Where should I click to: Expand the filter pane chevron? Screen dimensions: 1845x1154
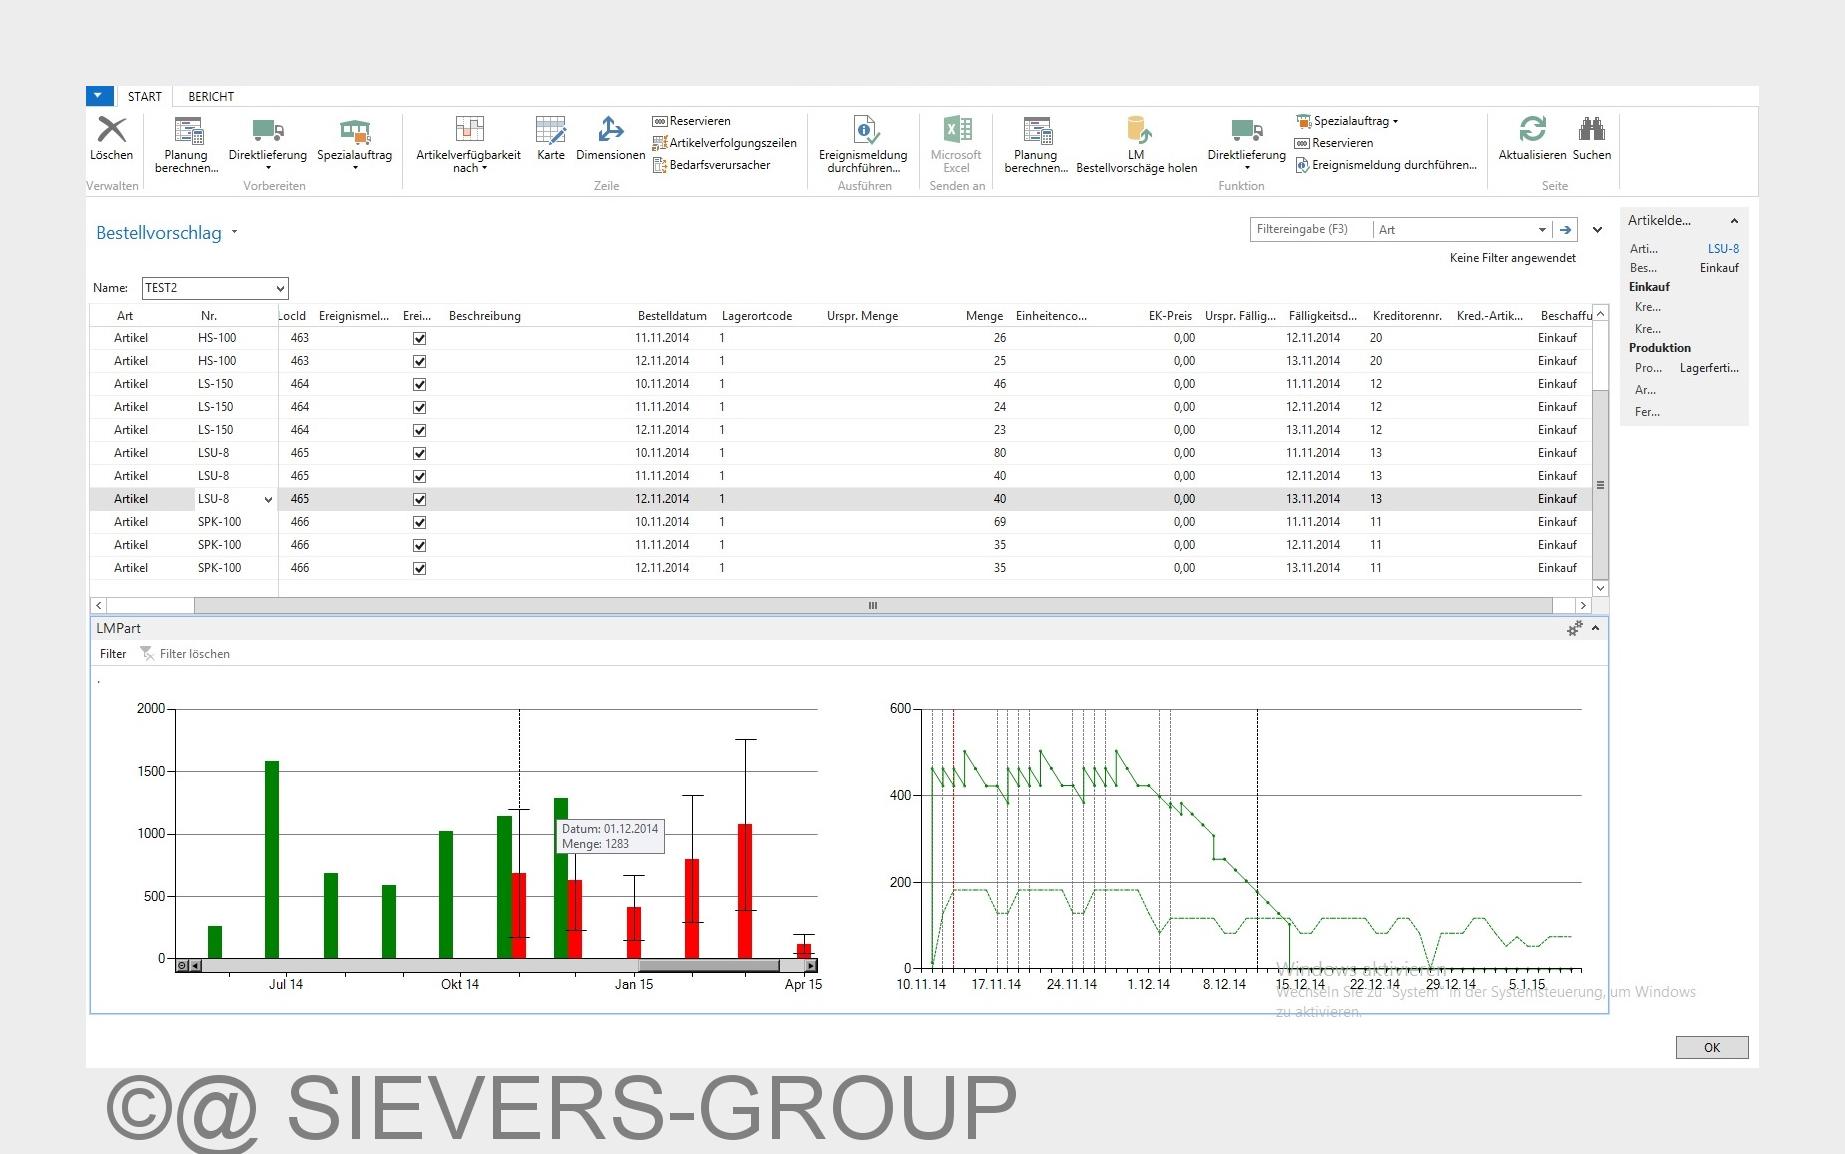point(1598,230)
